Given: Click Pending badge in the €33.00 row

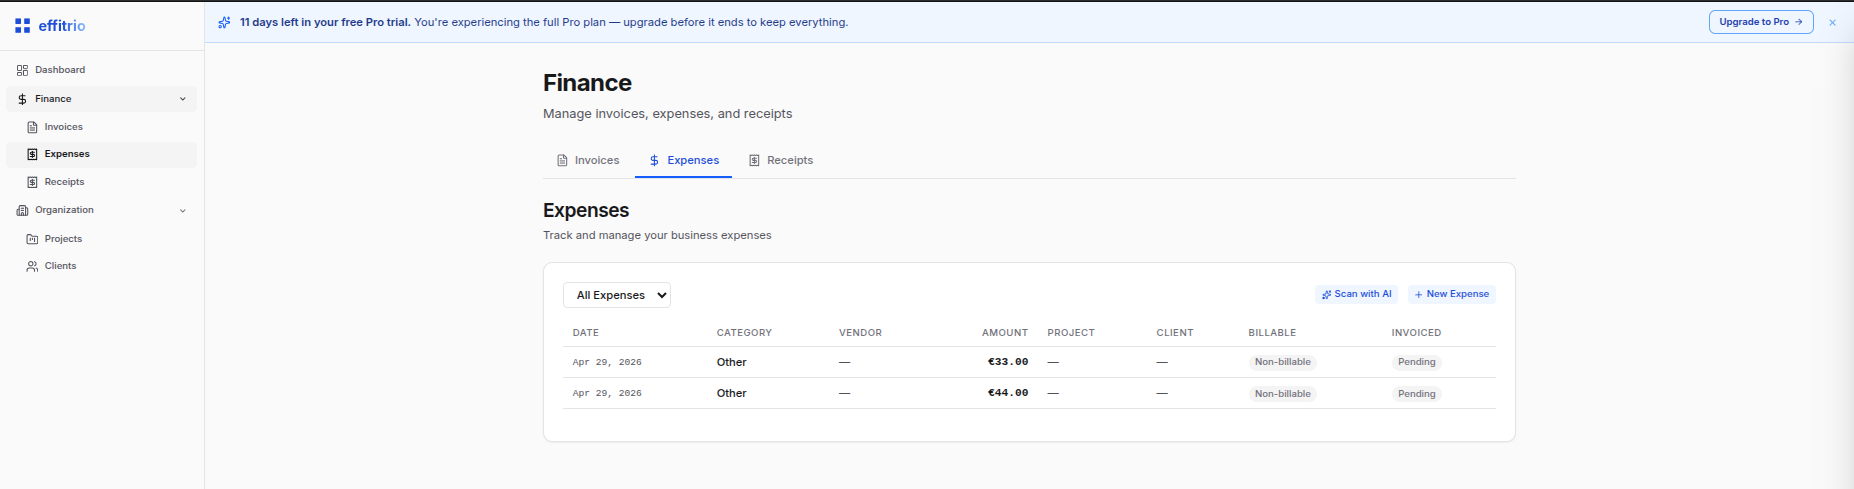Looking at the screenshot, I should pyautogui.click(x=1417, y=362).
